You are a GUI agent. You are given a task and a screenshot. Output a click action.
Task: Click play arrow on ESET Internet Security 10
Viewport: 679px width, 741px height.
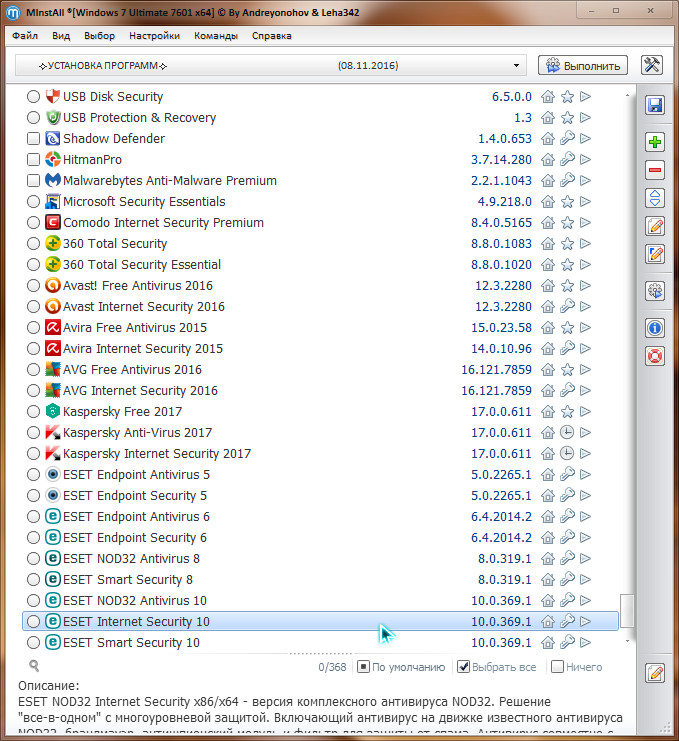coord(585,621)
